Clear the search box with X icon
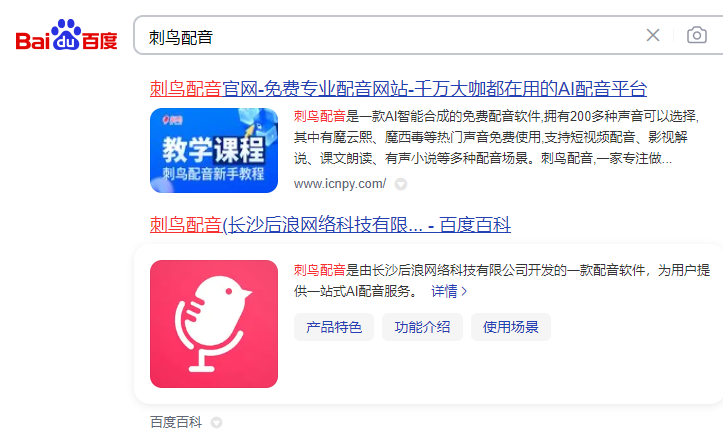 [652, 35]
